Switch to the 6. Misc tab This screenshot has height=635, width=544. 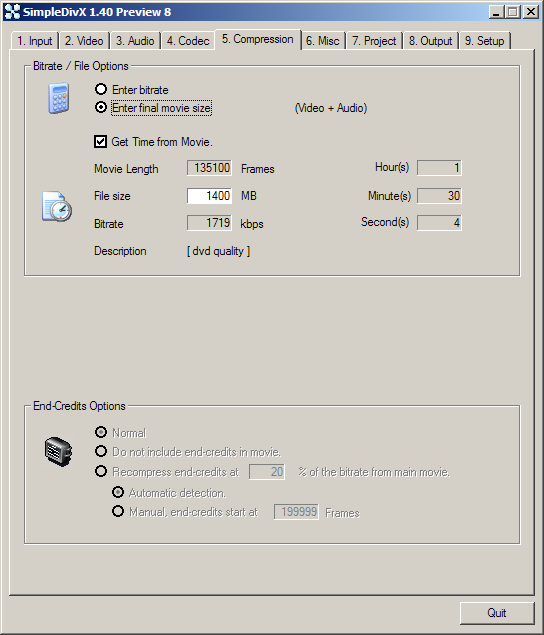tap(323, 41)
